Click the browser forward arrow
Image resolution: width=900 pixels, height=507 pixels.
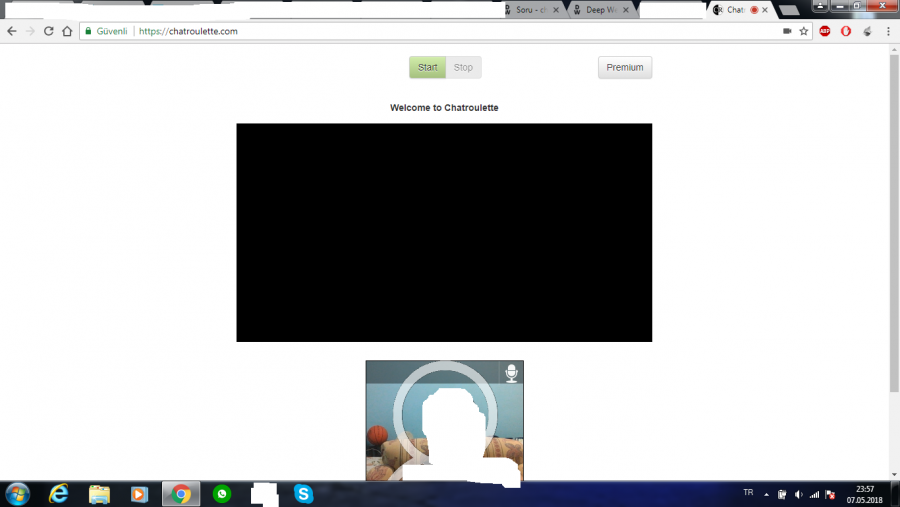[30, 31]
